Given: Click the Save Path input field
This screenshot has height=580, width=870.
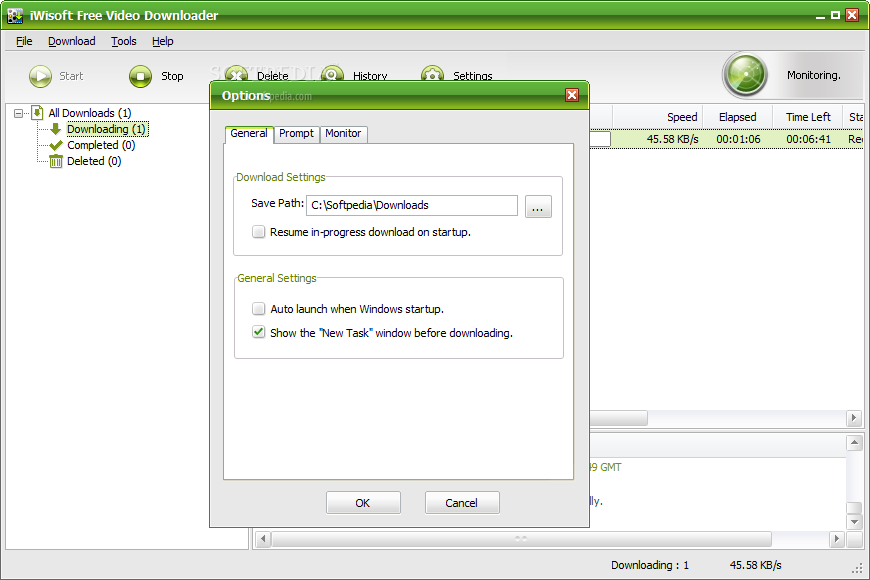Looking at the screenshot, I should click(412, 205).
